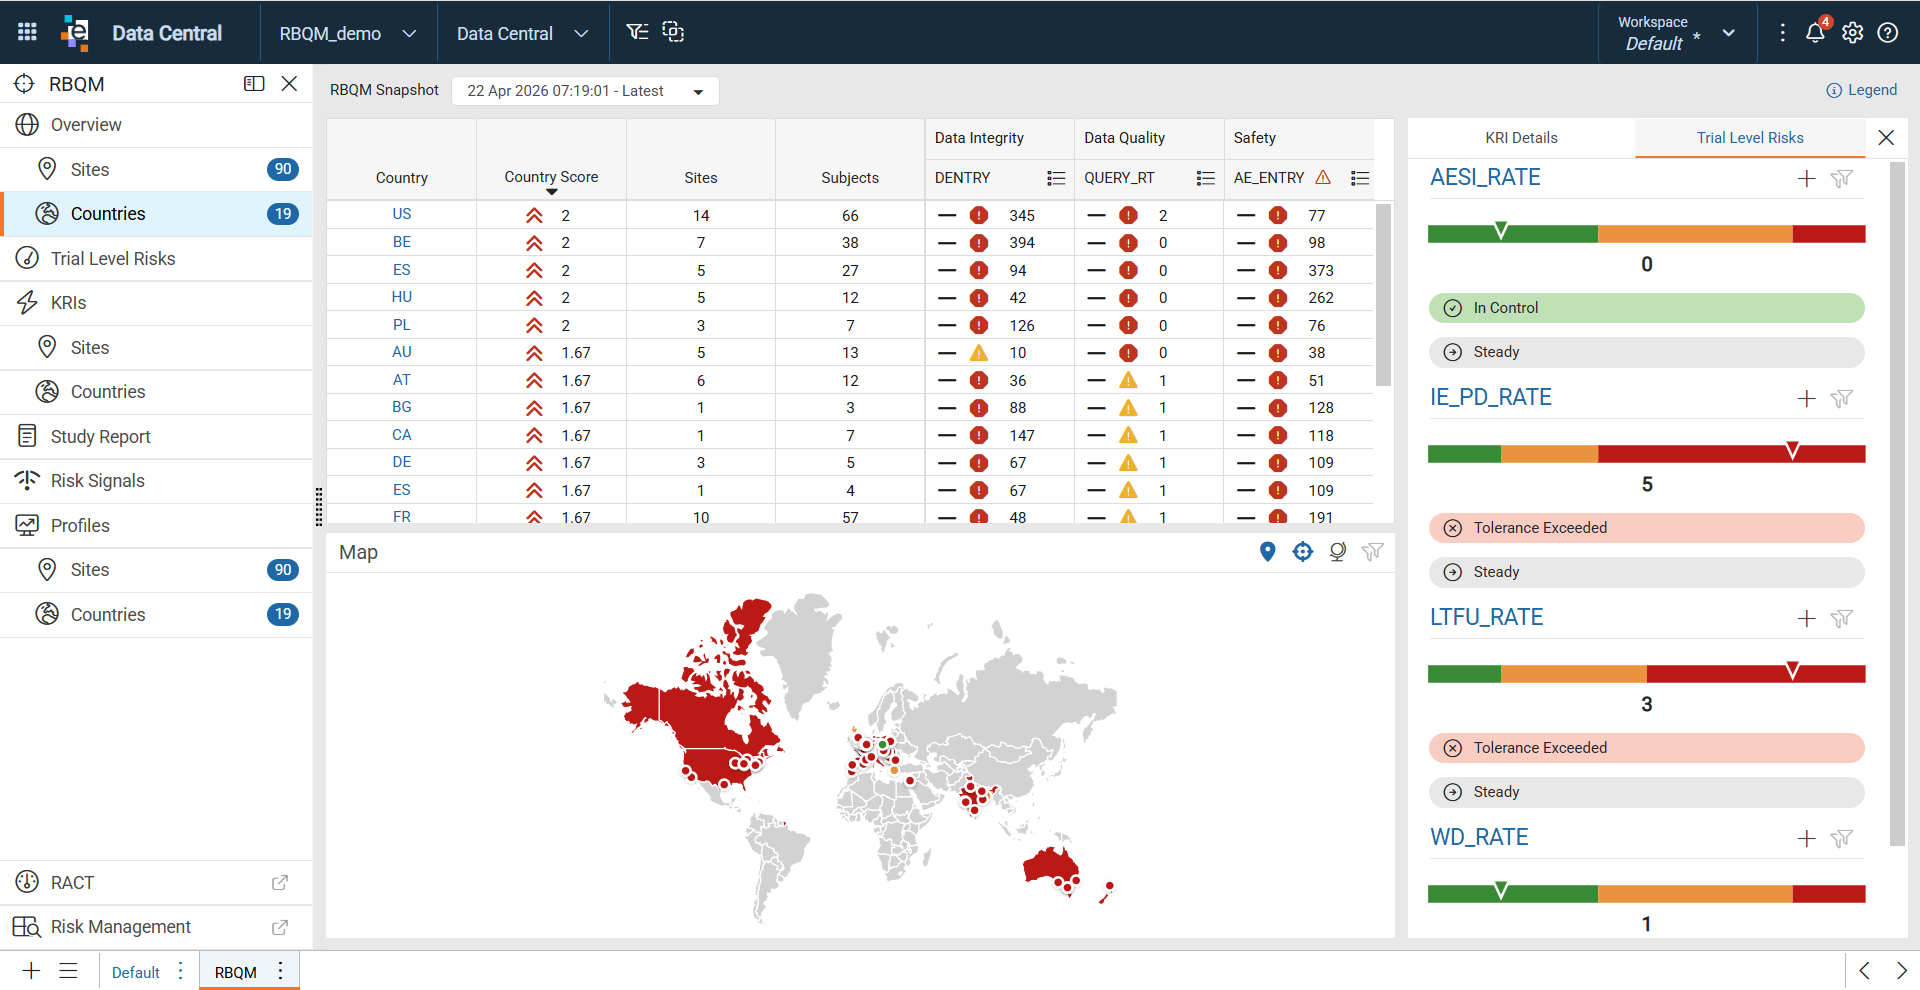The image size is (1920, 990).
Task: Click the map crosshair locate icon
Action: (1302, 551)
